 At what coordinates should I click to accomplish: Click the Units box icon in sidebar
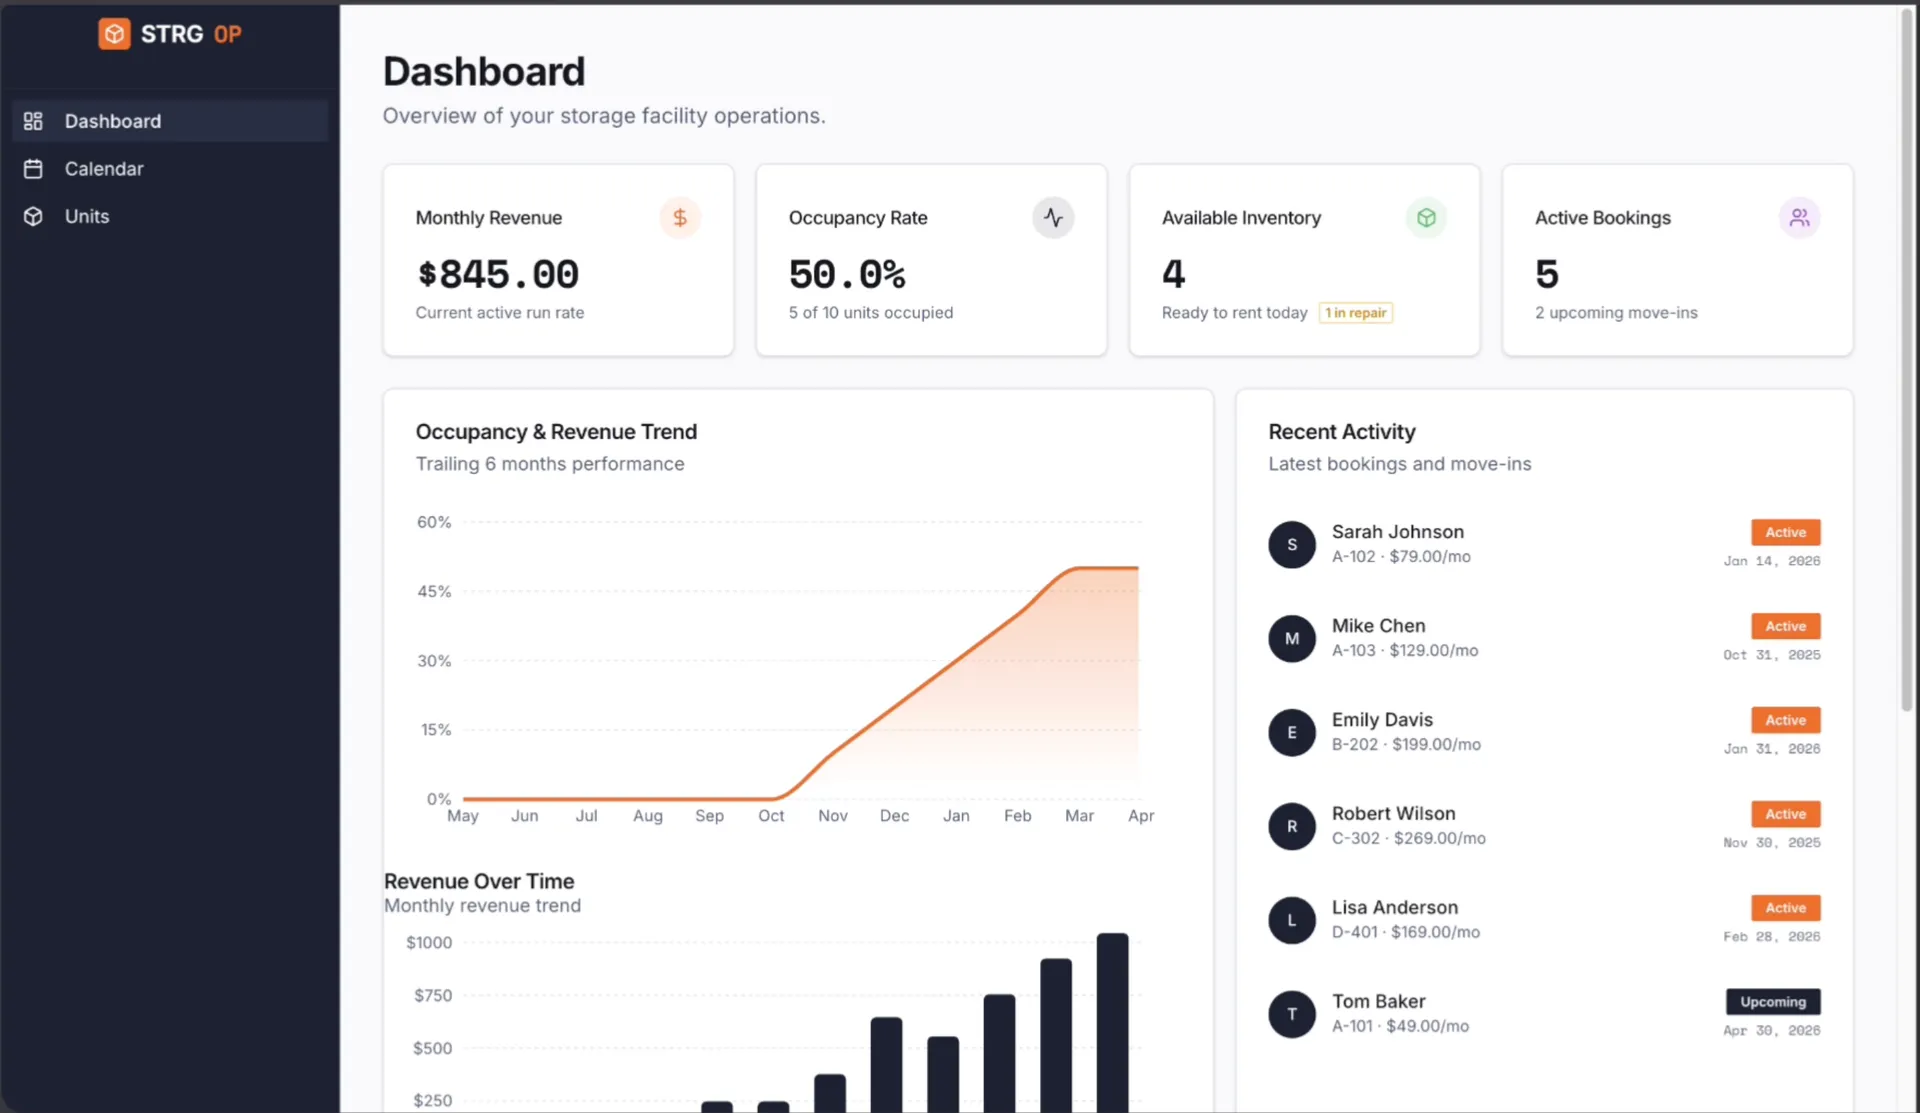point(34,216)
